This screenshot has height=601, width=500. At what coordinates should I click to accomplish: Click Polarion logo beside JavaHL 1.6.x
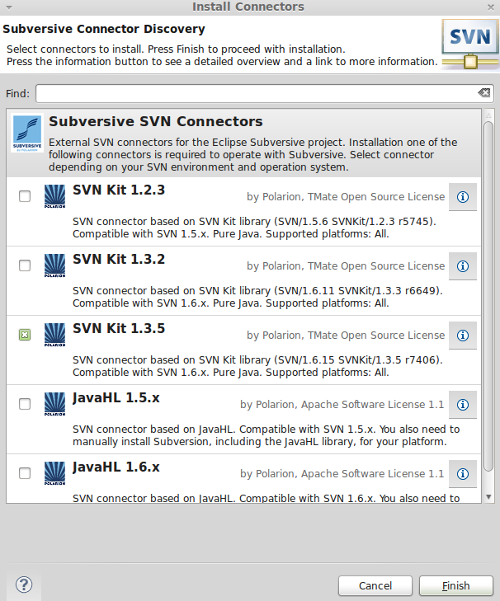pos(54,474)
